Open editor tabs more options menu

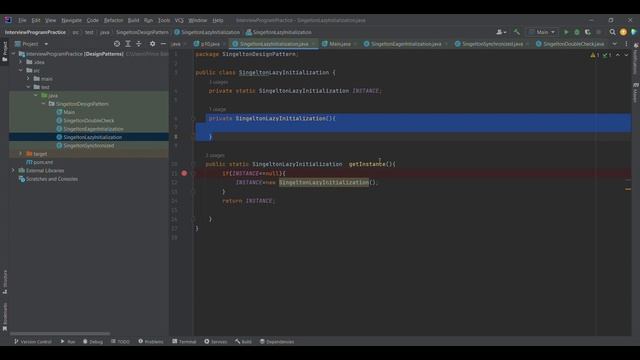[x=627, y=44]
